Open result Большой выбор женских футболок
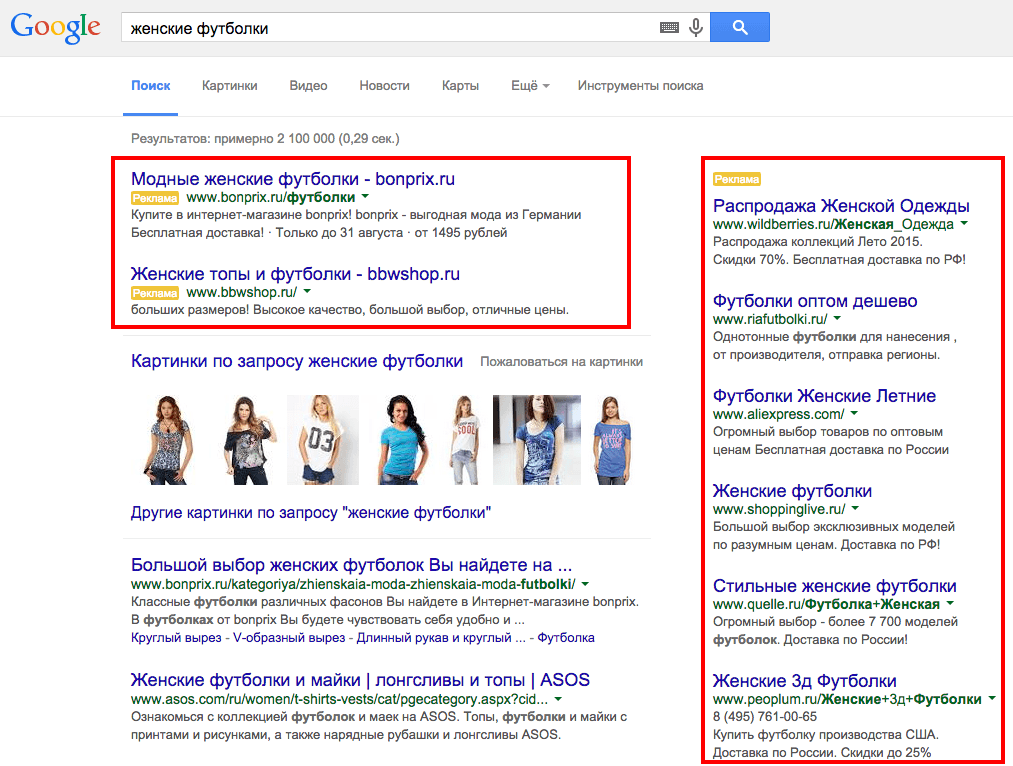 351,565
